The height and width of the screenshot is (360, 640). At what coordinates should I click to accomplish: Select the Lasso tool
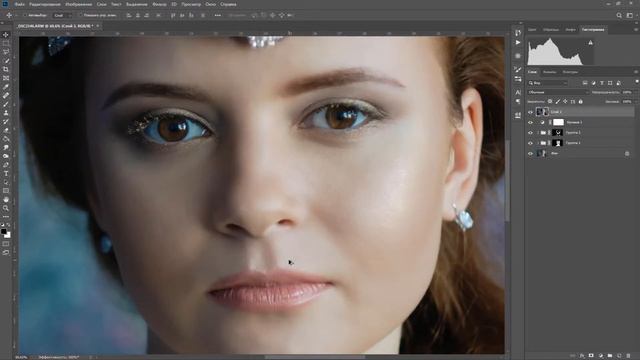tap(6, 52)
